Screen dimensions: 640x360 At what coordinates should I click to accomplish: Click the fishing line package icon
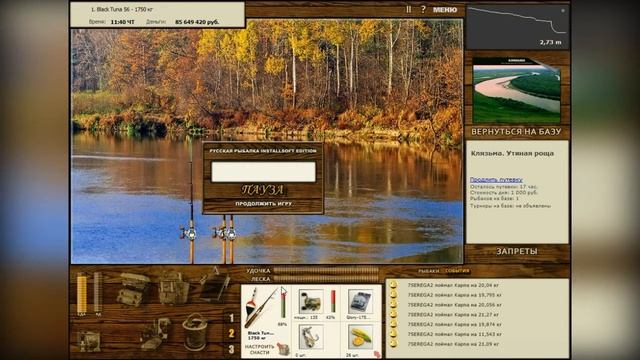tap(360, 301)
